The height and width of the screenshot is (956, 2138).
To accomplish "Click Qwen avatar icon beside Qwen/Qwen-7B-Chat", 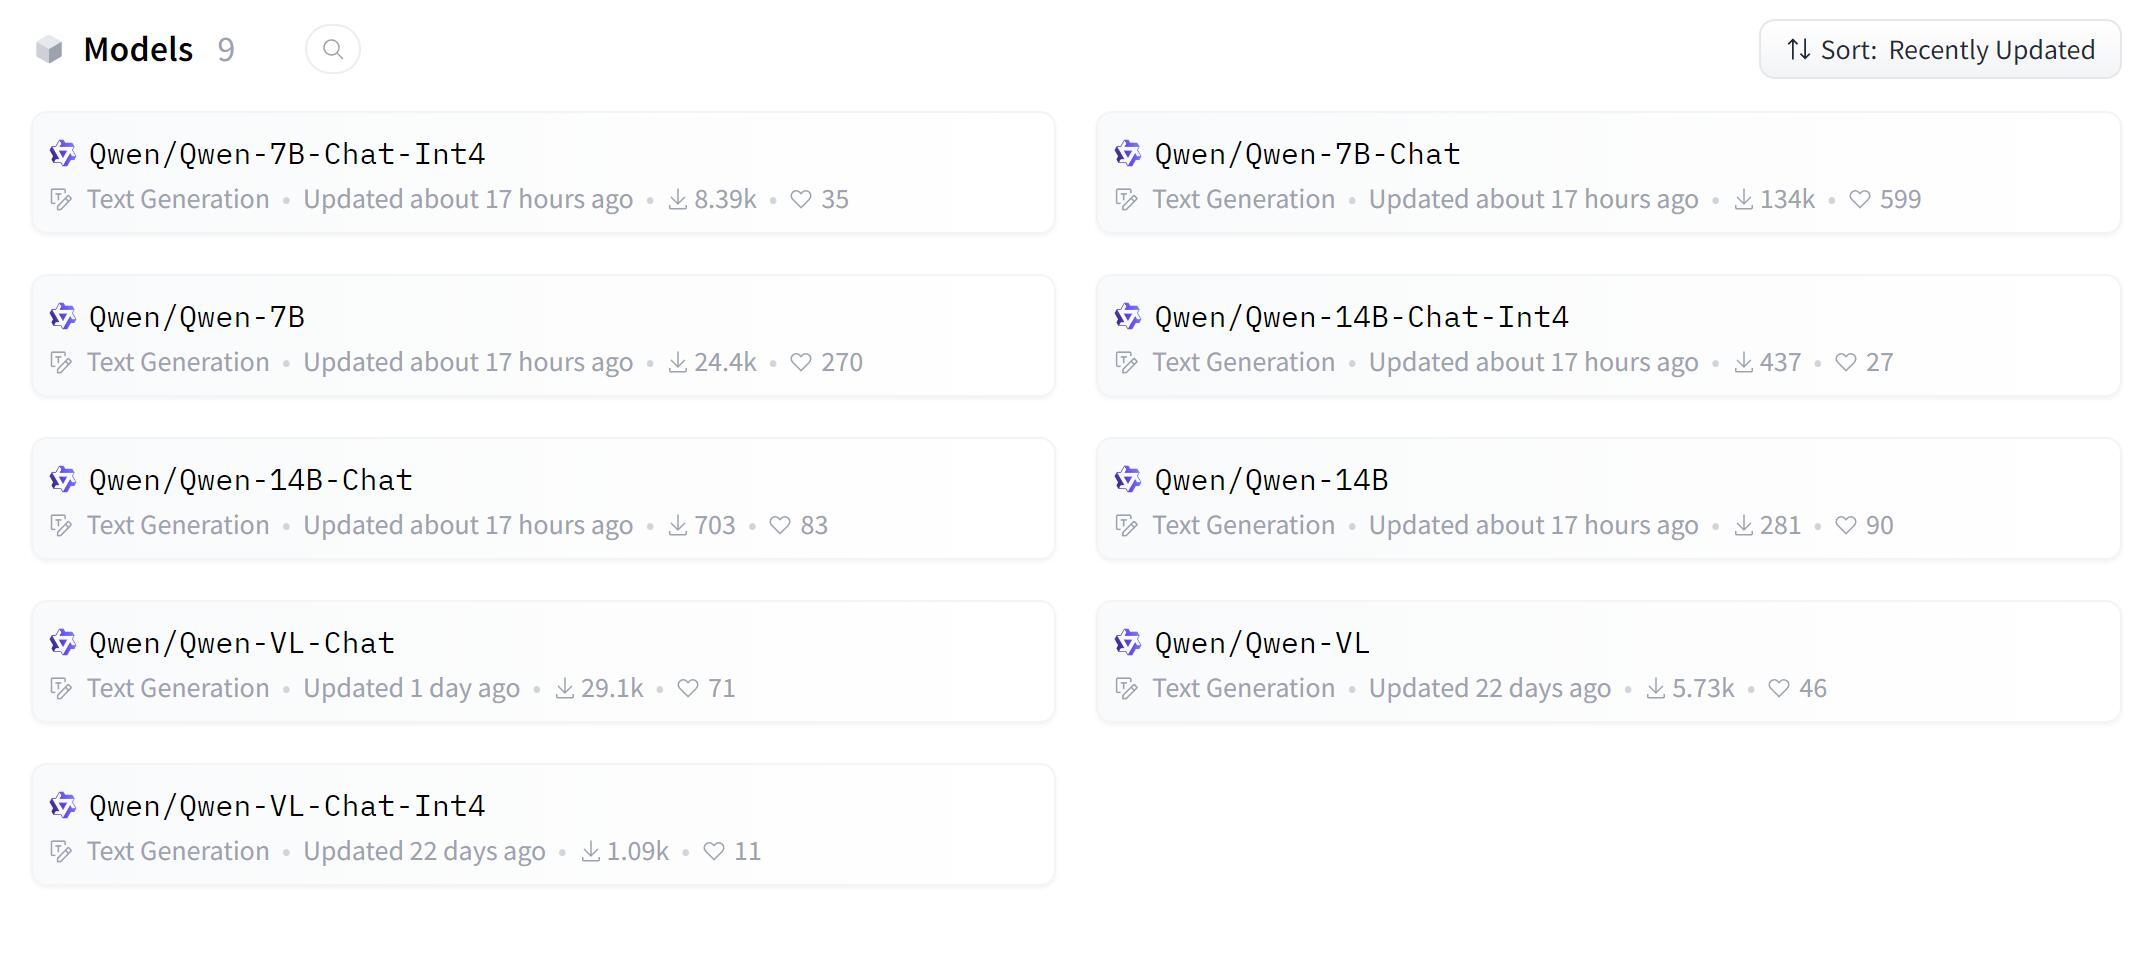I will point(1128,153).
